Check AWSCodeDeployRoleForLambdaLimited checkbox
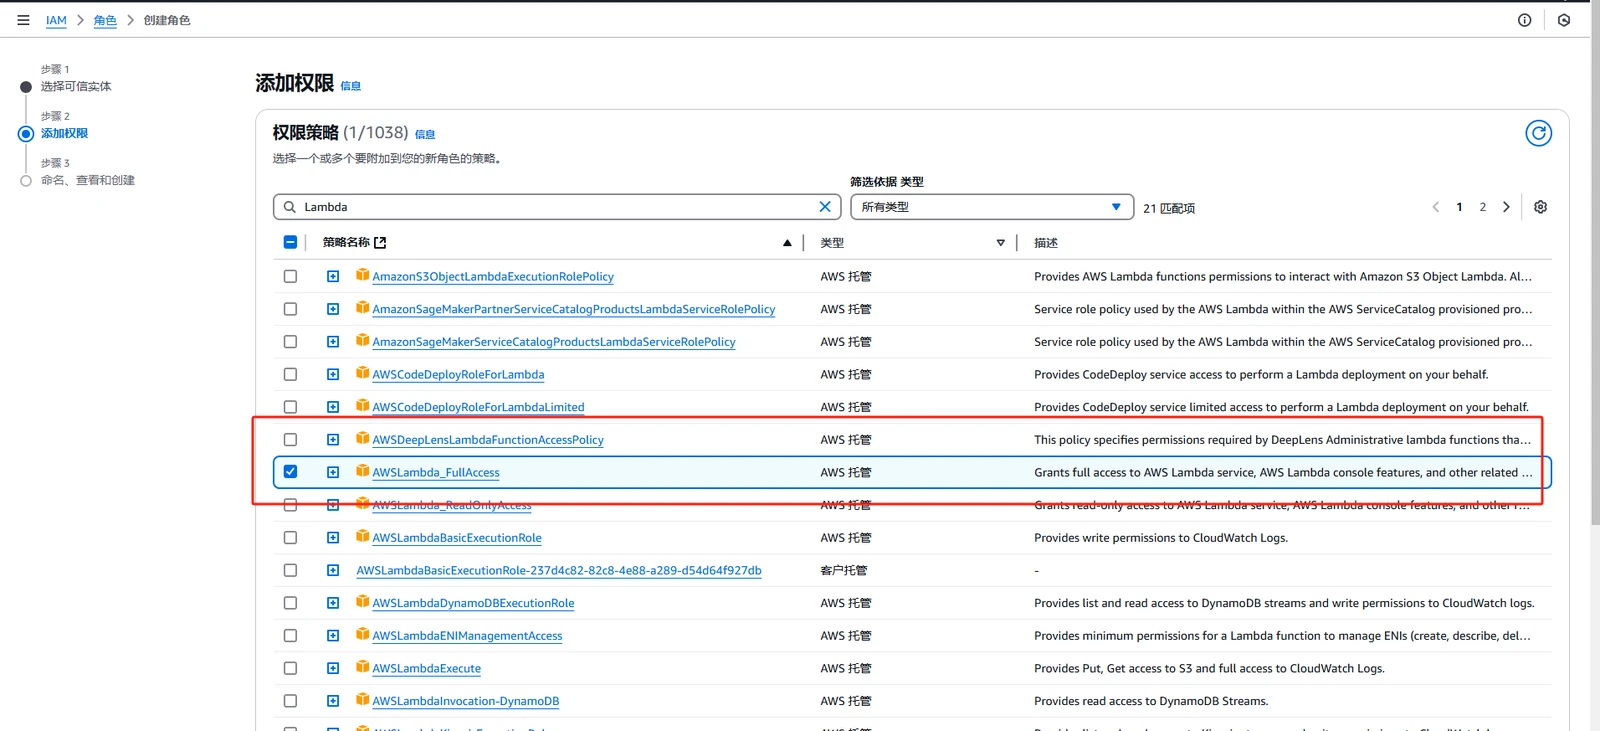This screenshot has height=731, width=1600. point(290,407)
